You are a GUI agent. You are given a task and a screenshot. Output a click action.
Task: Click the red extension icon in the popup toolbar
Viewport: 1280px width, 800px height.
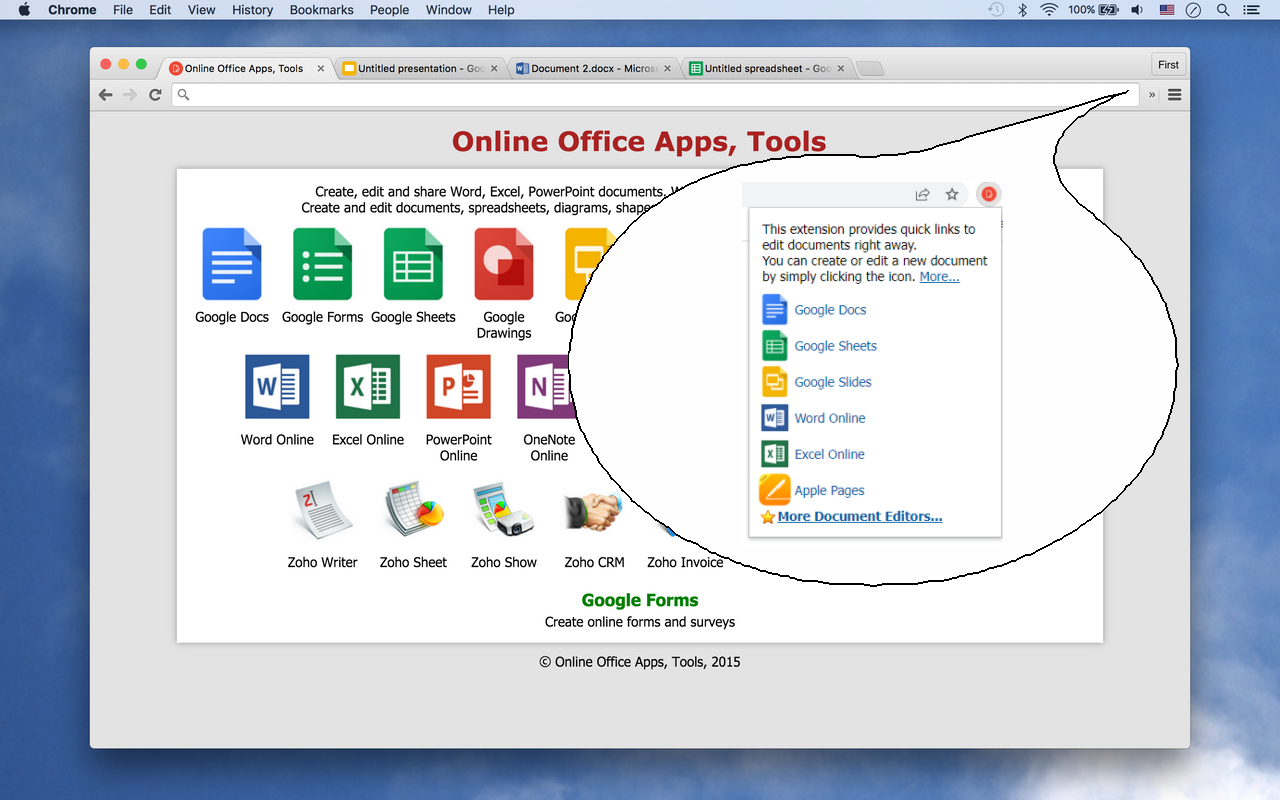coord(988,194)
